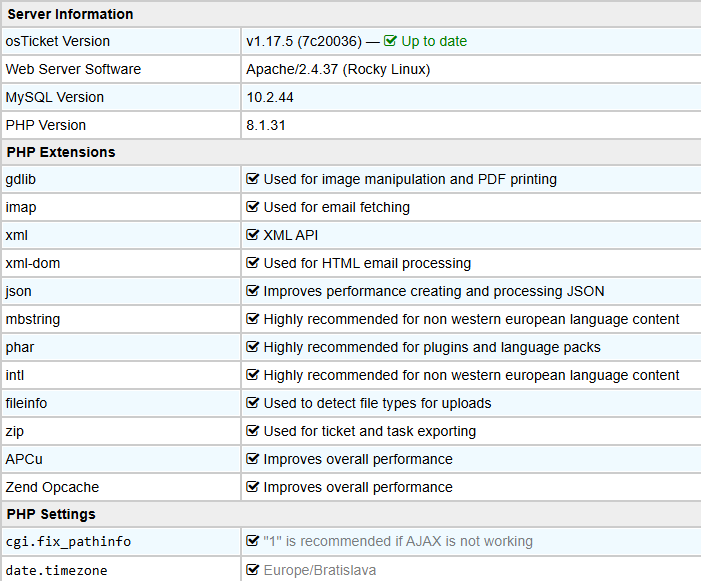Click the intl extension check mark

pyautogui.click(x=252, y=375)
